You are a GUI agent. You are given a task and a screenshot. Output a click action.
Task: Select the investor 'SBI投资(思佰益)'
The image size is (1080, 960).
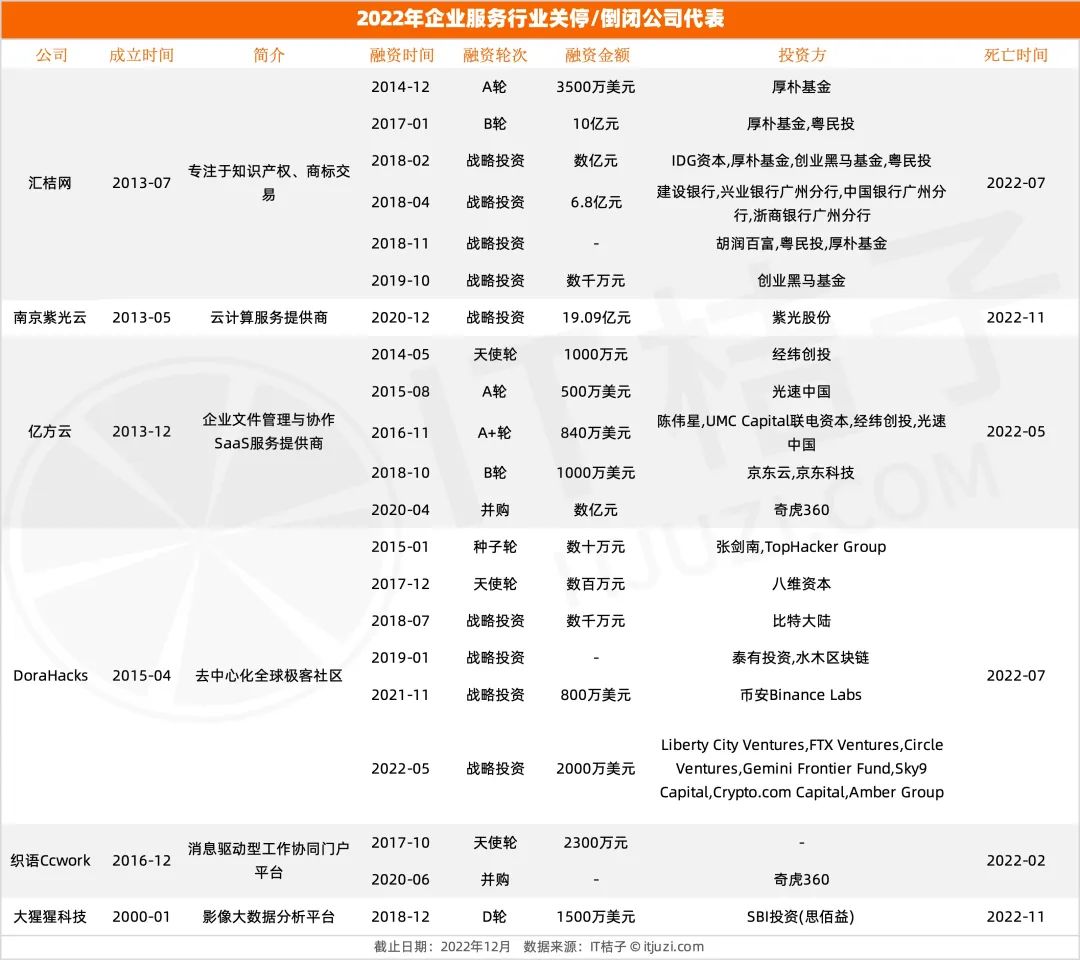tap(801, 917)
